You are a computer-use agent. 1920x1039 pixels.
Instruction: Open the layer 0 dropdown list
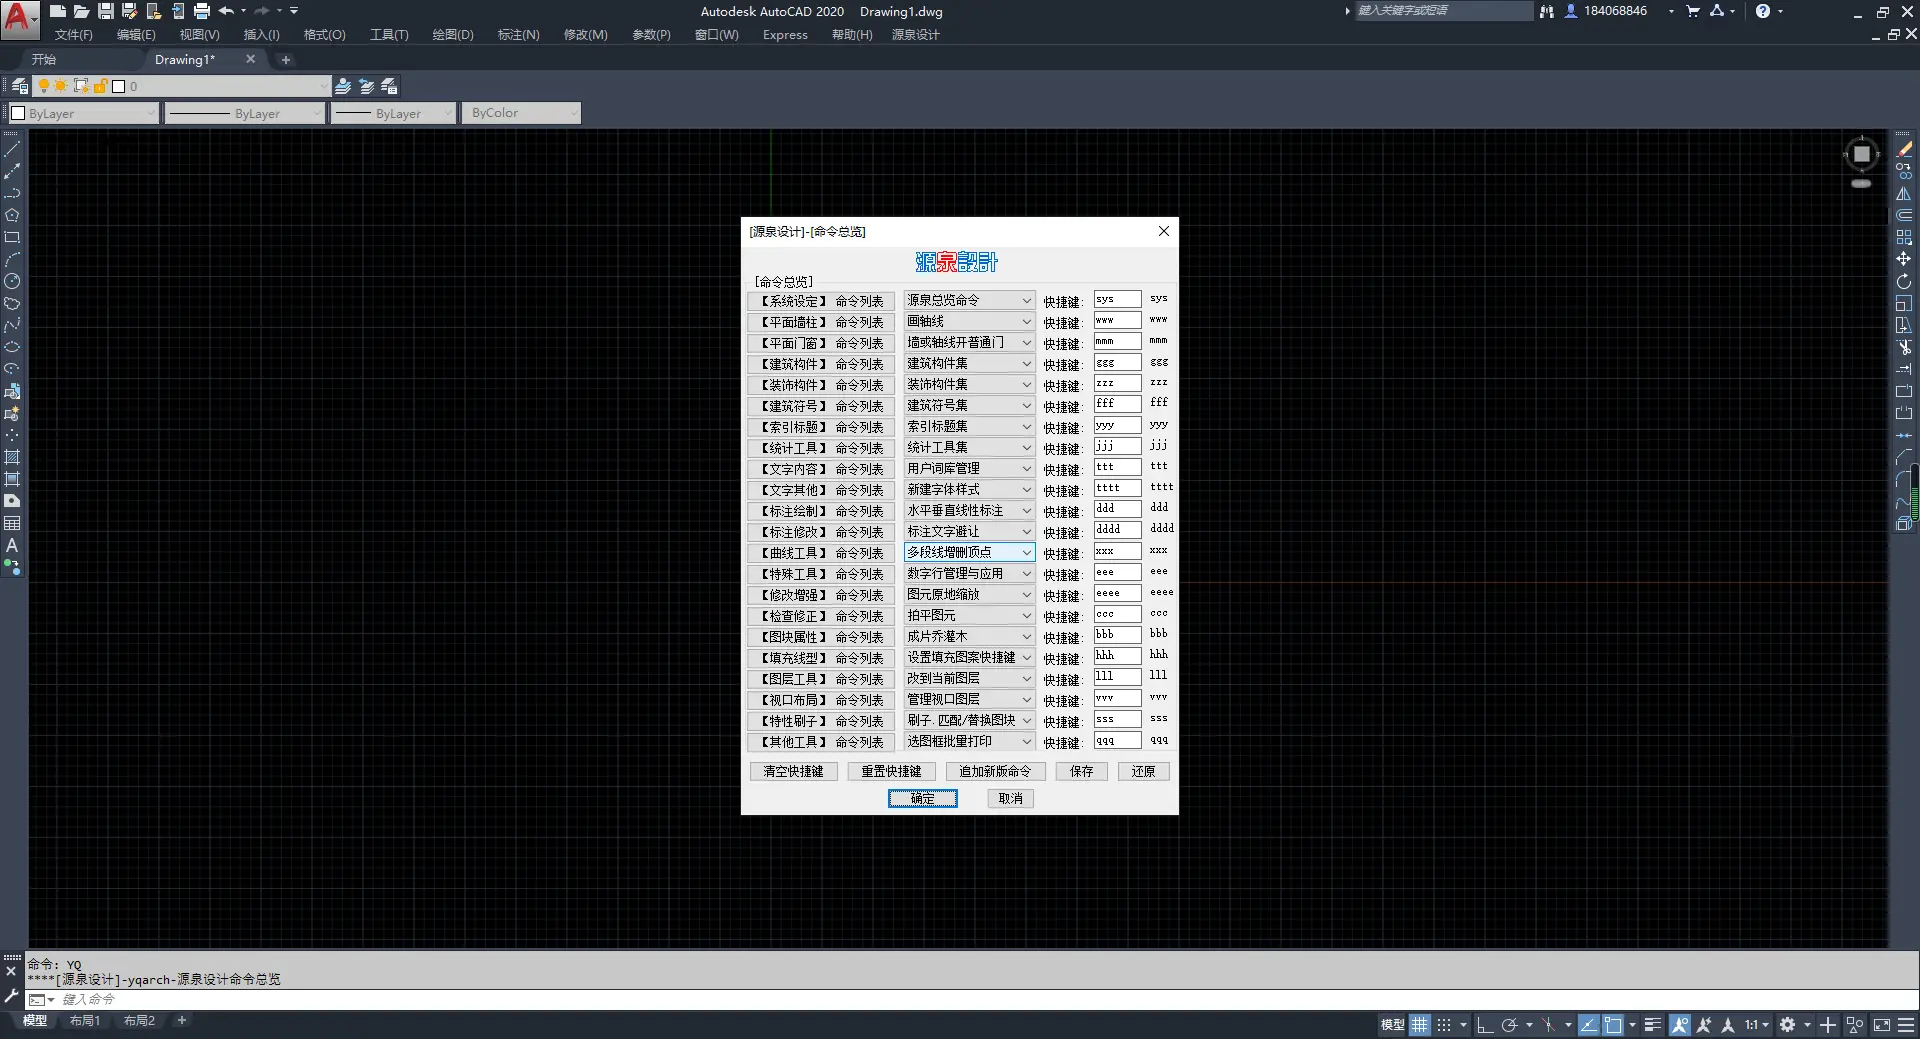181,86
